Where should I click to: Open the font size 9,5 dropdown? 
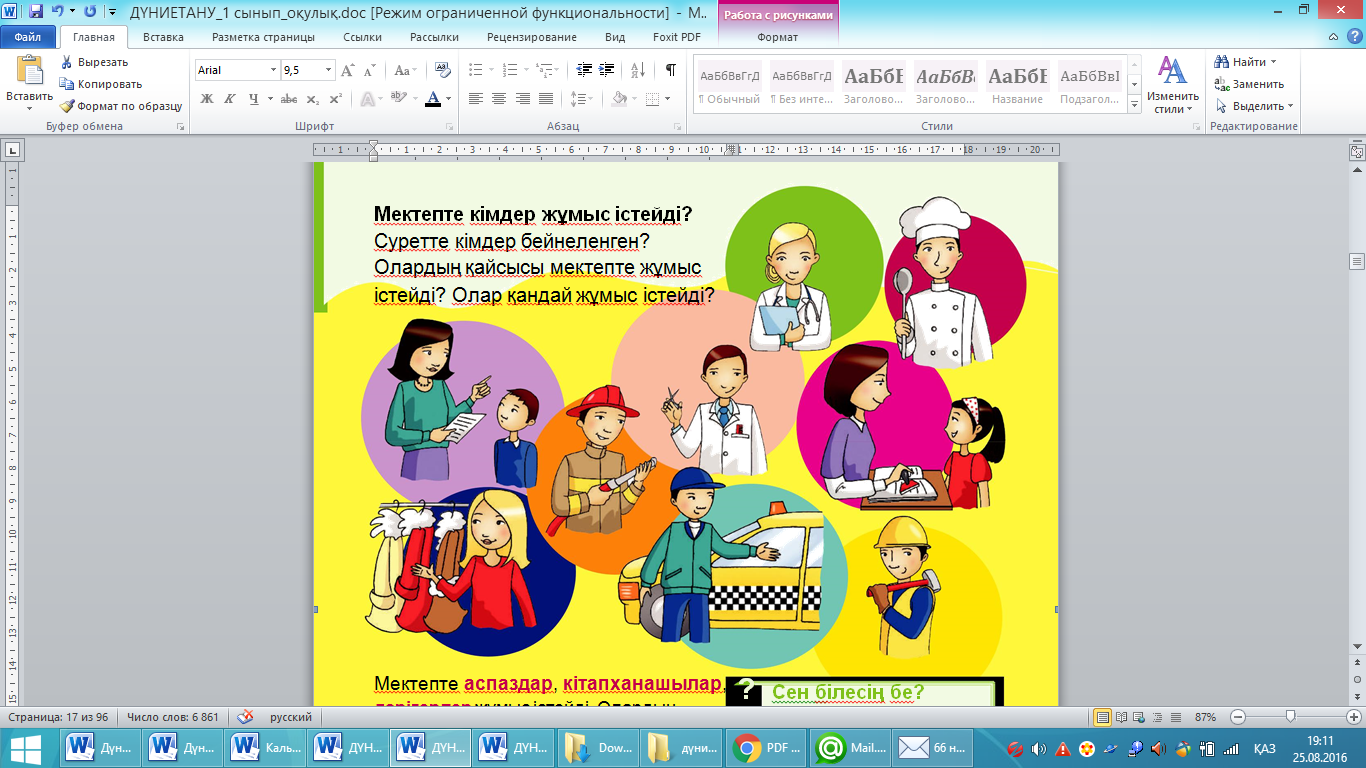(x=329, y=70)
